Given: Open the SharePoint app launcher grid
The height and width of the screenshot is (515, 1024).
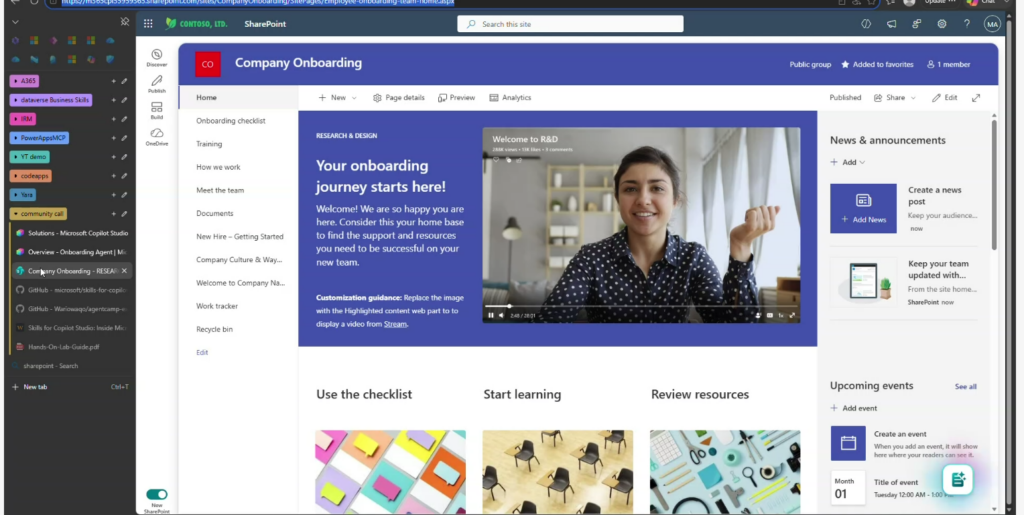Looking at the screenshot, I should tap(148, 24).
